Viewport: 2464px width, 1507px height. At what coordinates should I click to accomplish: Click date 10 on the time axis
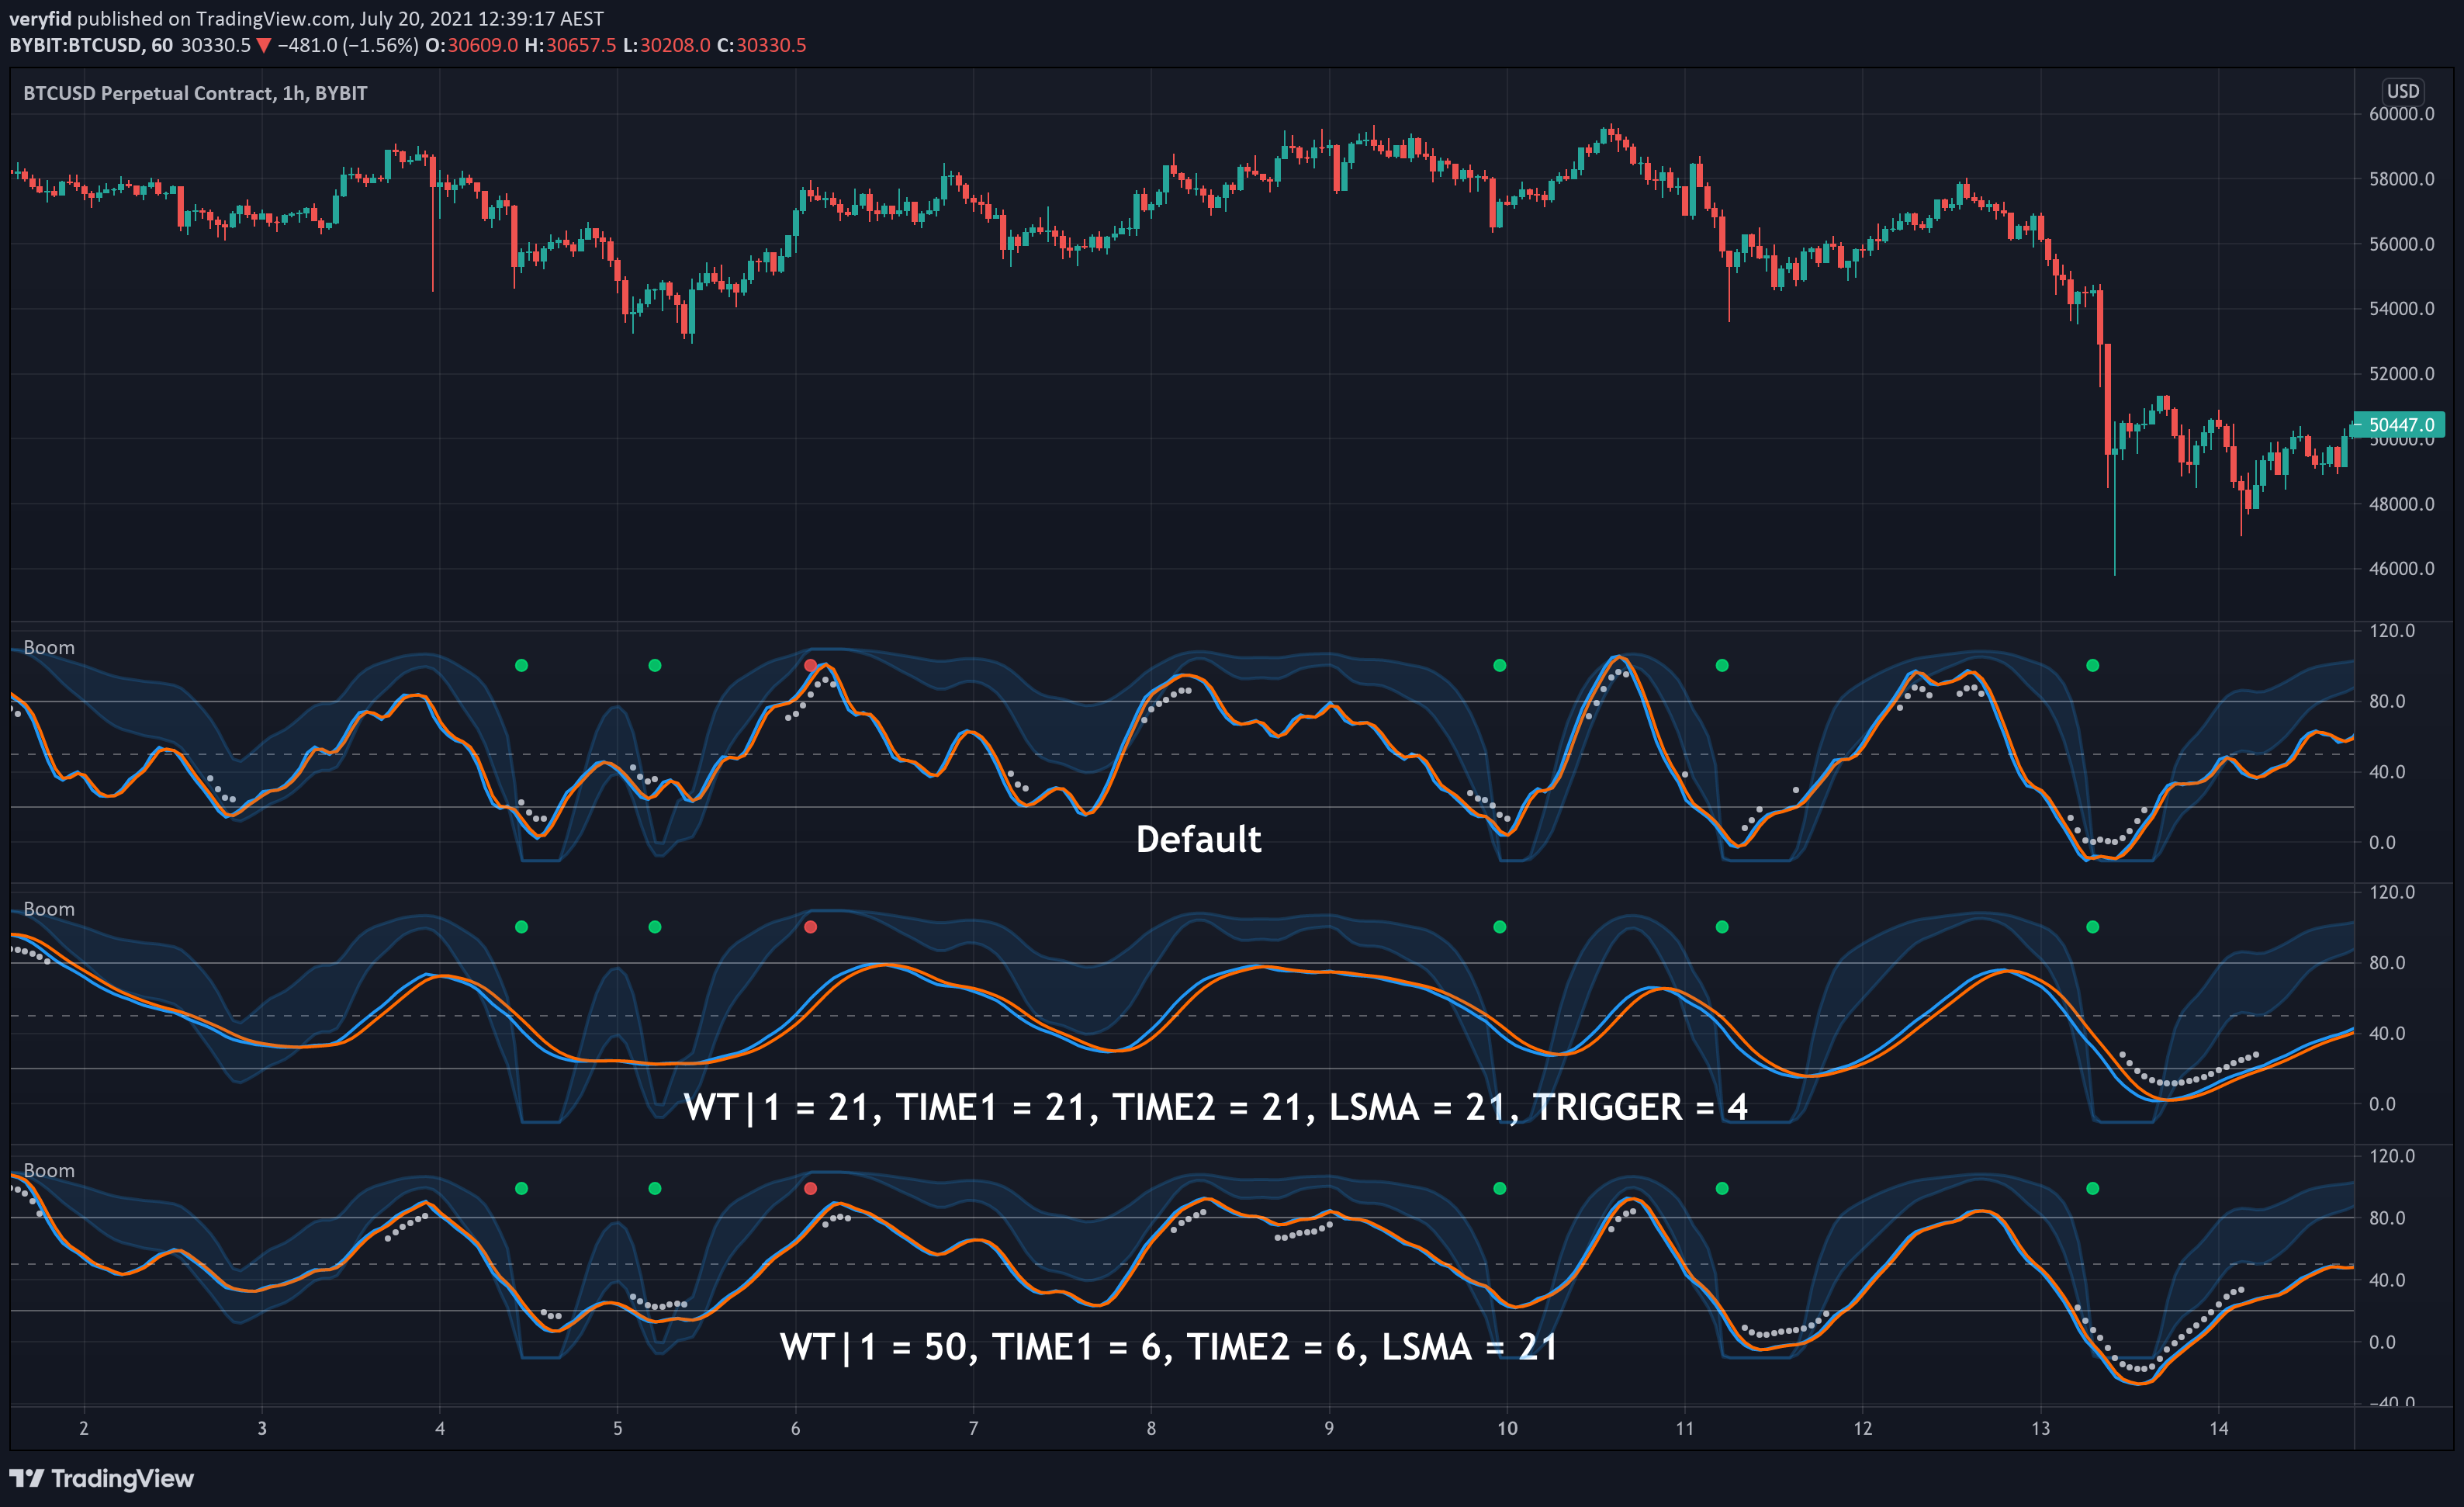tap(1507, 1428)
